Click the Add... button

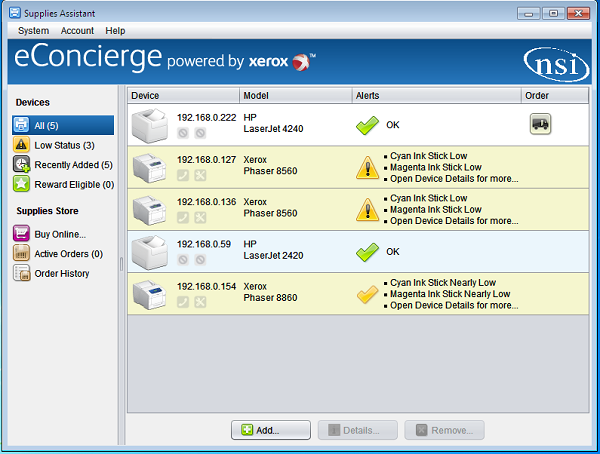[x=271, y=430]
